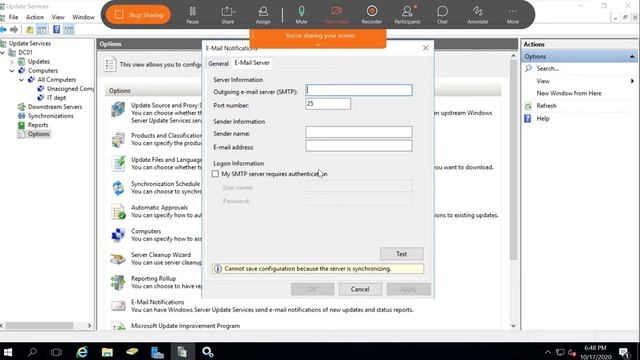The image size is (640, 360).
Task: Open Update Files and Languages icon
Action: [x=118, y=164]
